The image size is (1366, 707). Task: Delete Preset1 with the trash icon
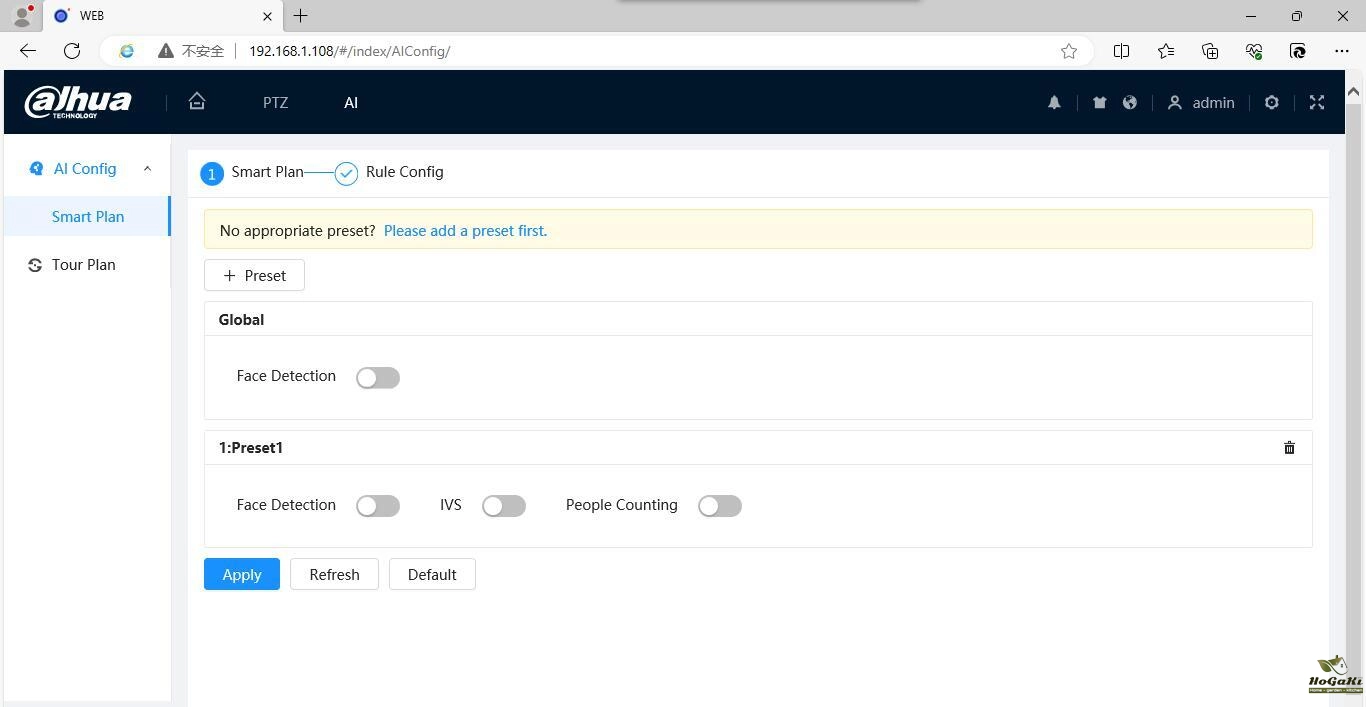click(x=1289, y=448)
